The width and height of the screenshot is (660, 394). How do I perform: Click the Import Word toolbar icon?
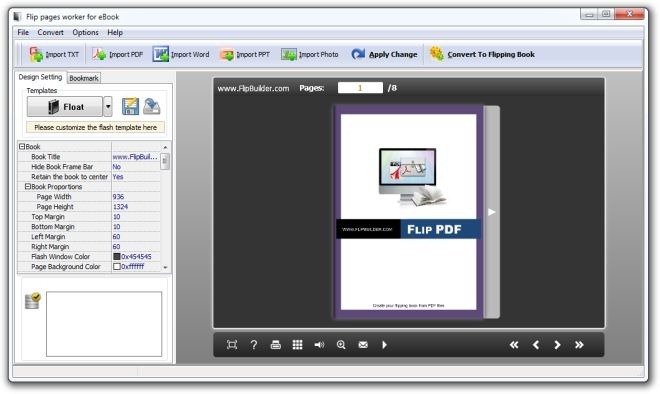[160, 54]
